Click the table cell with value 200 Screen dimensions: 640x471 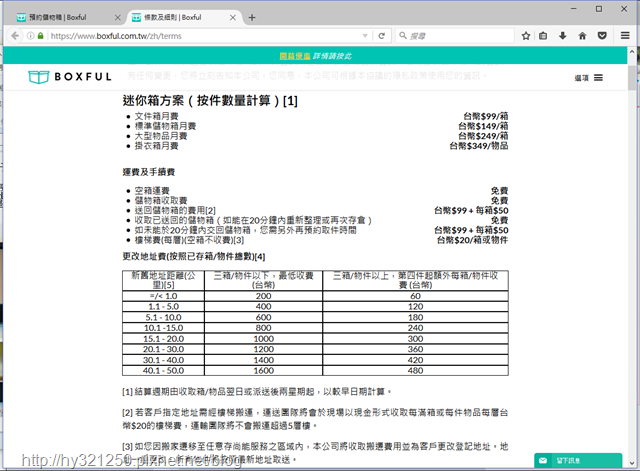[263, 296]
